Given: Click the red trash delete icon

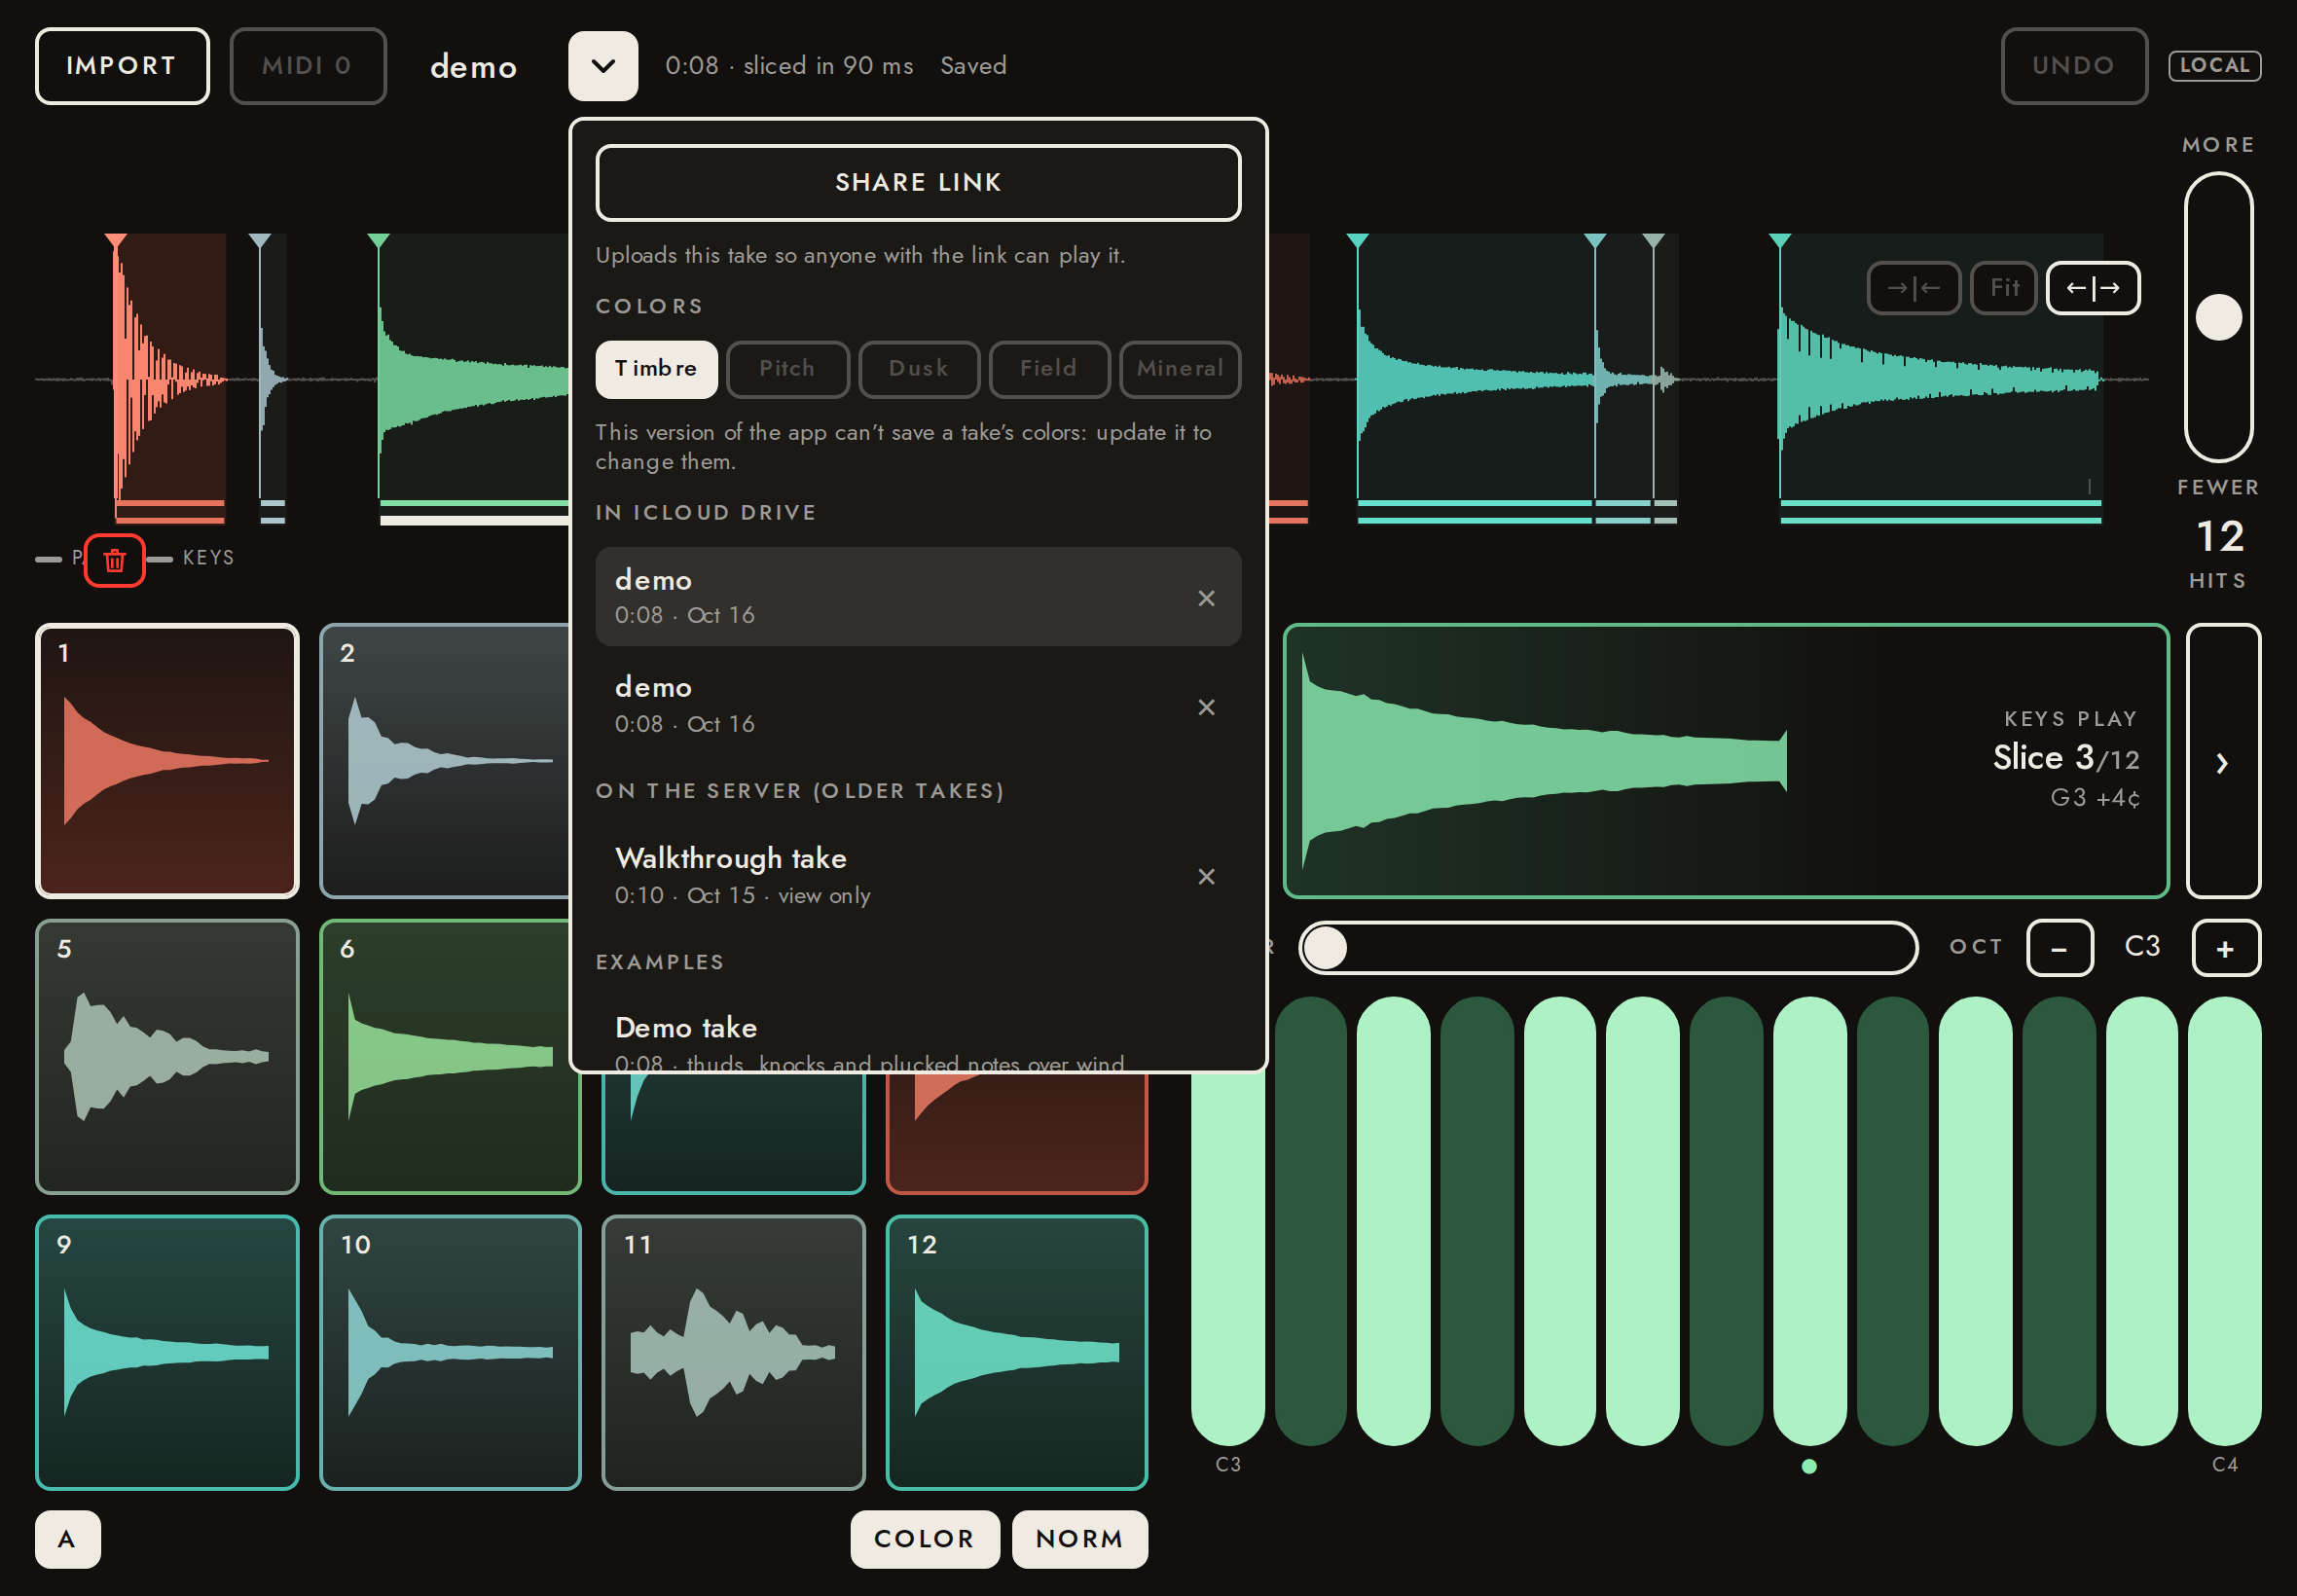Looking at the screenshot, I should [114, 561].
